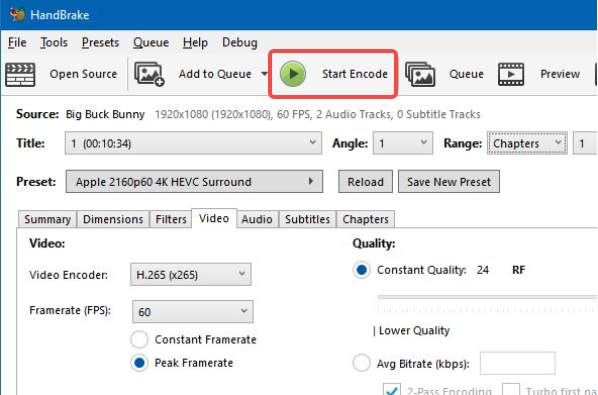Click the source name Big Buck Bunny
Screen dimensions: 598x395
(x=105, y=114)
